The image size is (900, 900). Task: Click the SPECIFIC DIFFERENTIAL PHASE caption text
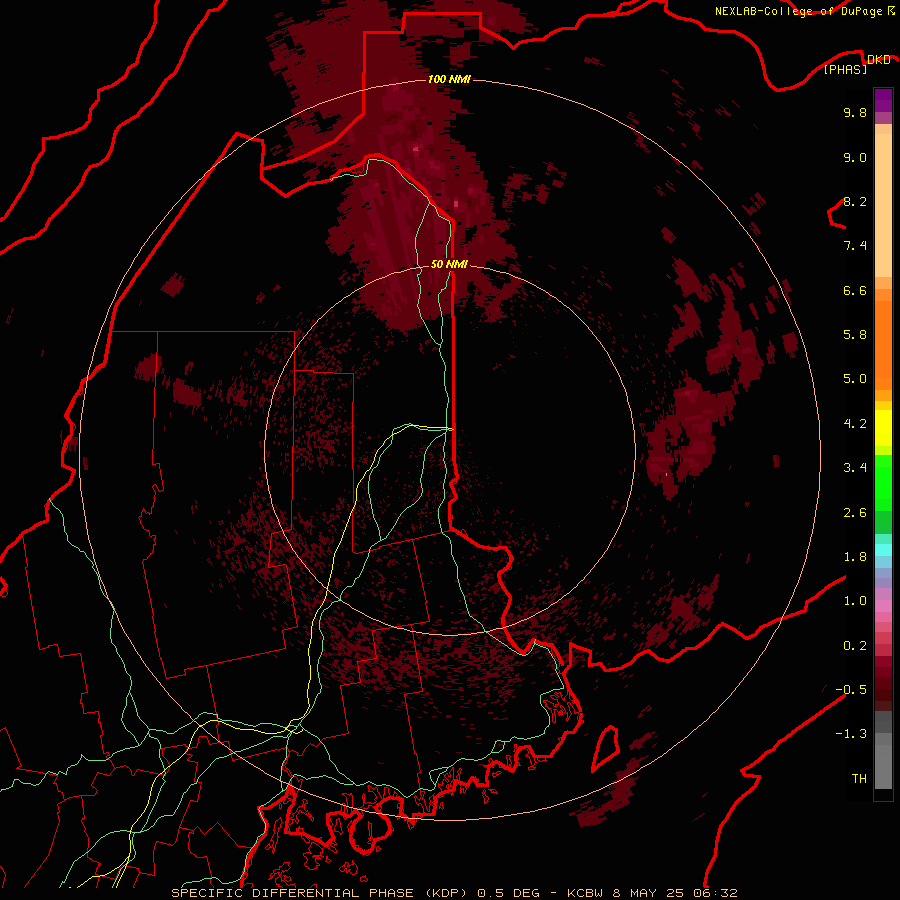(x=292, y=893)
